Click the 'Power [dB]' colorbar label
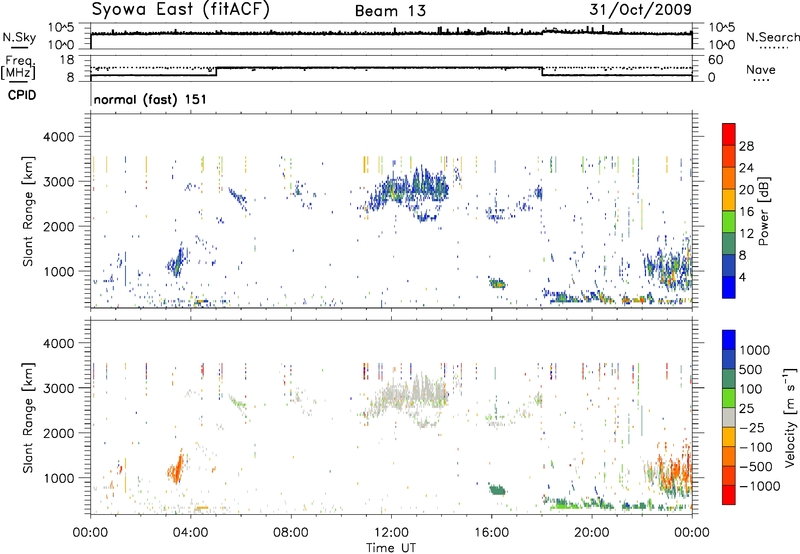The width and height of the screenshot is (800, 554). 763,211
